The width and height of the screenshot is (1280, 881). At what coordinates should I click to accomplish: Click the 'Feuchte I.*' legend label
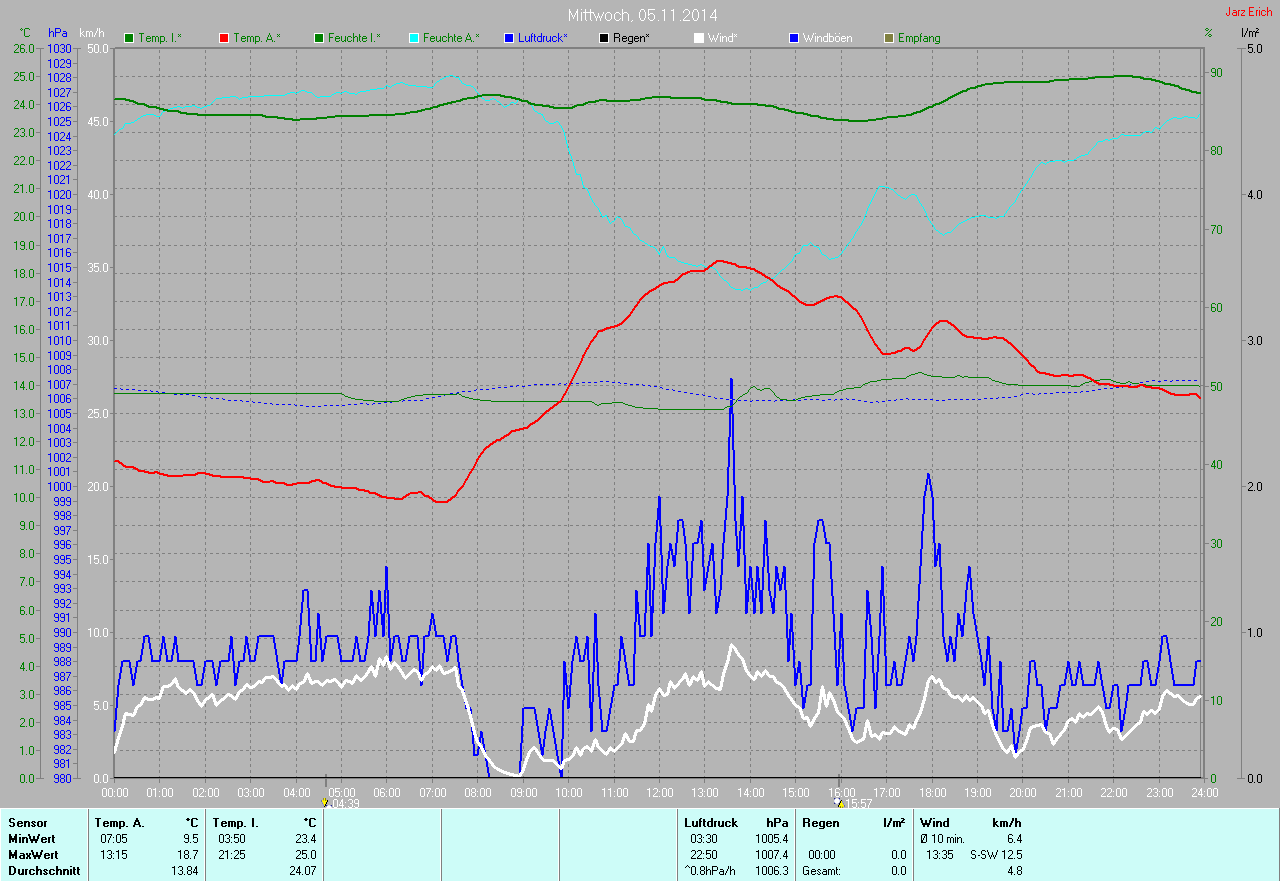[354, 38]
